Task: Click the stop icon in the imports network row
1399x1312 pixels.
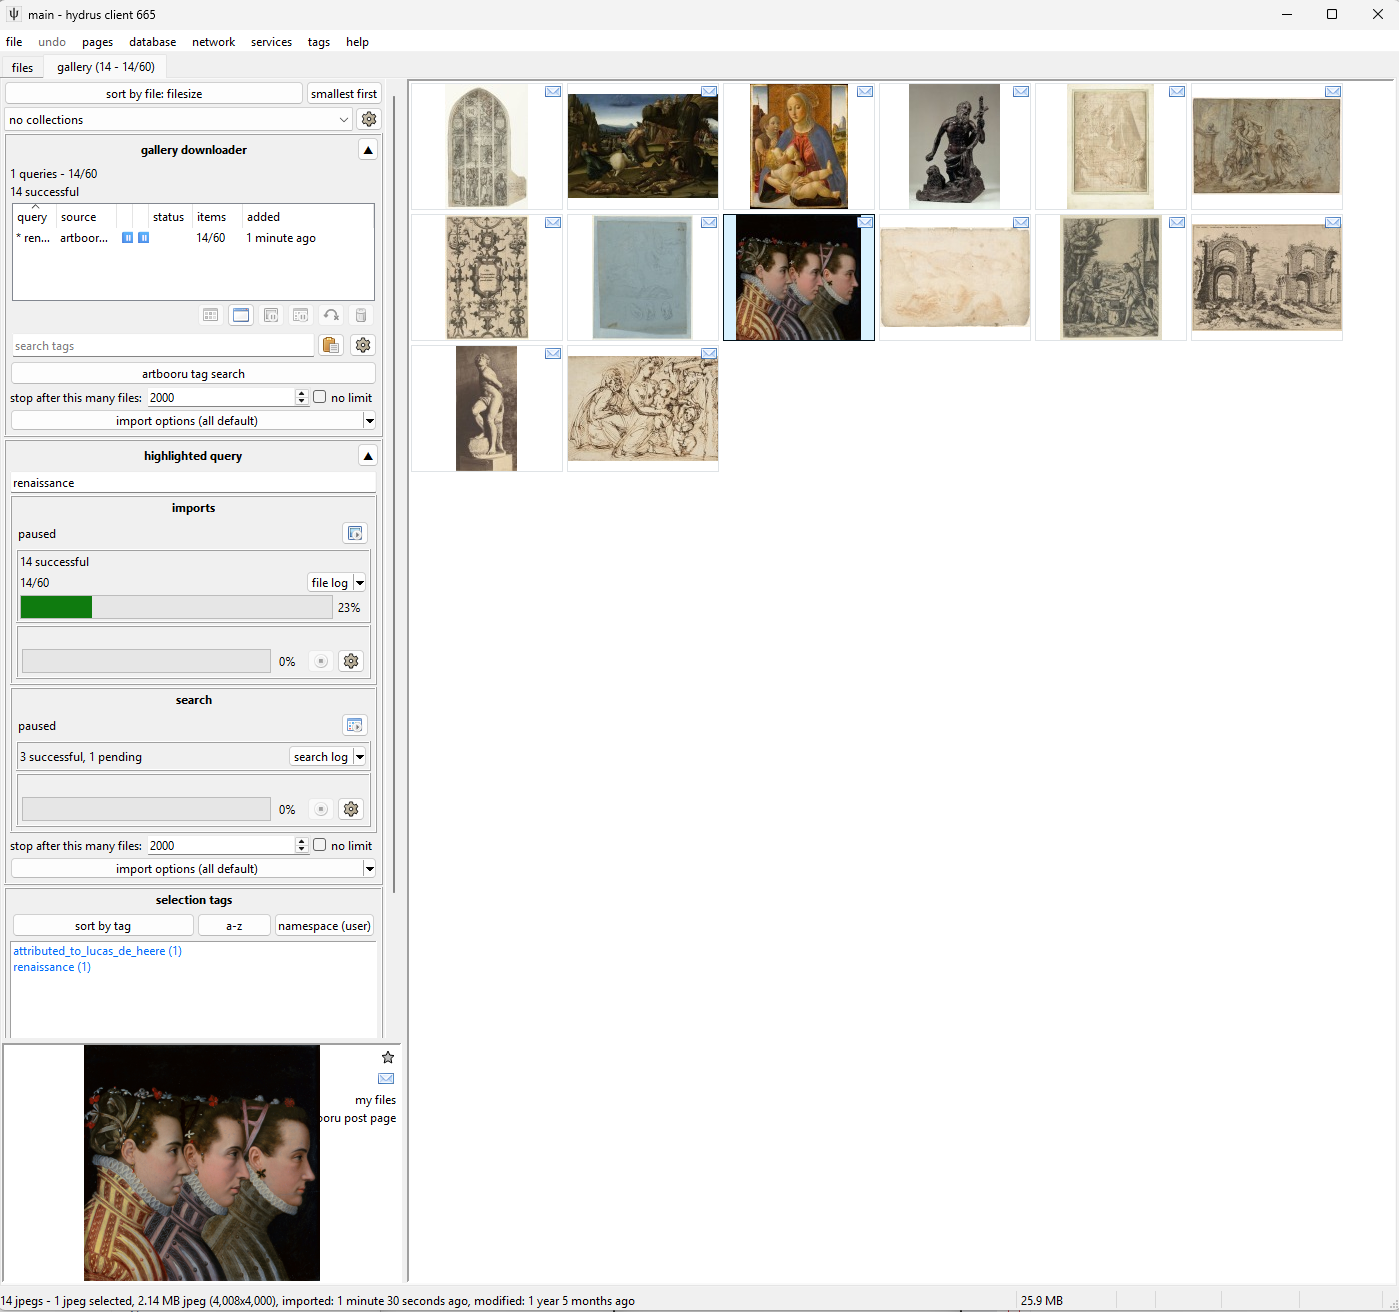Action: [321, 661]
